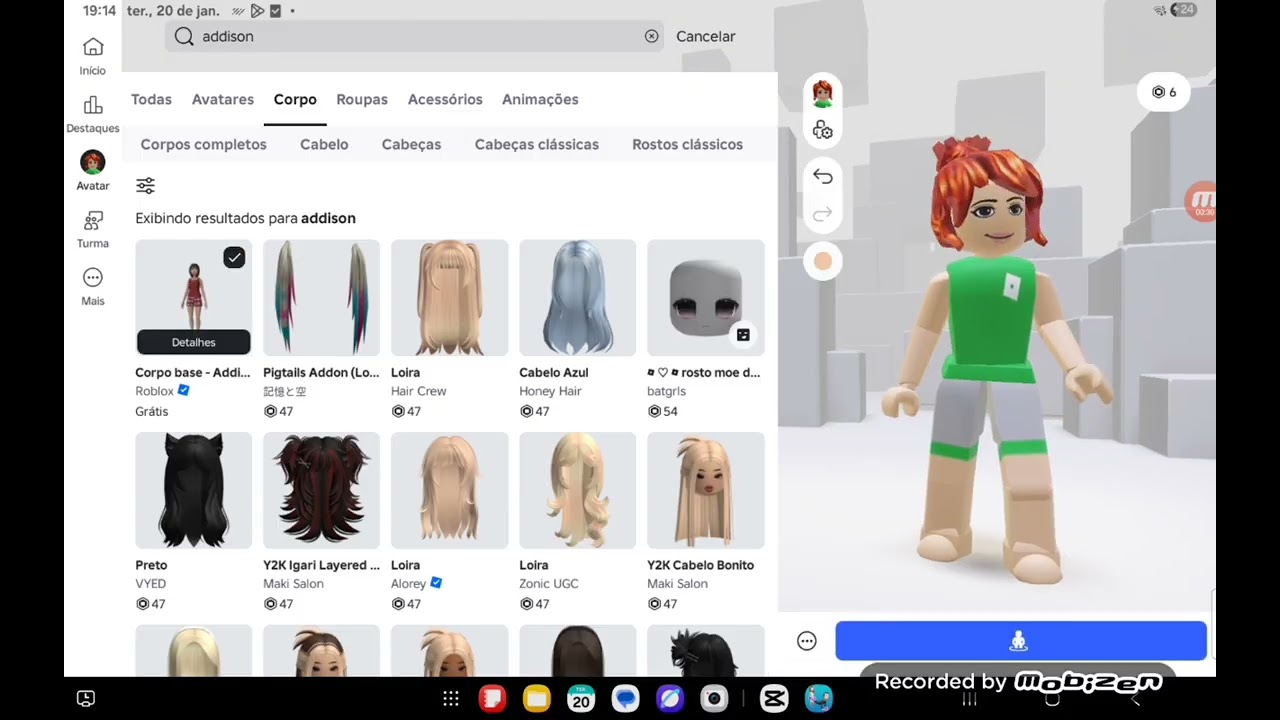
Task: Select the Pigtails Addon hair thumbnail
Action: (x=321, y=298)
